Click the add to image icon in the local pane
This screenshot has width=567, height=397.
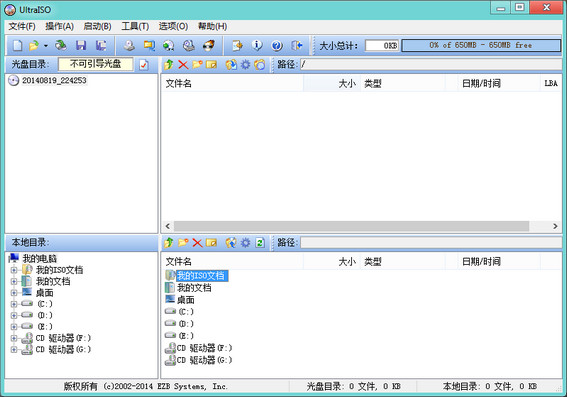(231, 243)
